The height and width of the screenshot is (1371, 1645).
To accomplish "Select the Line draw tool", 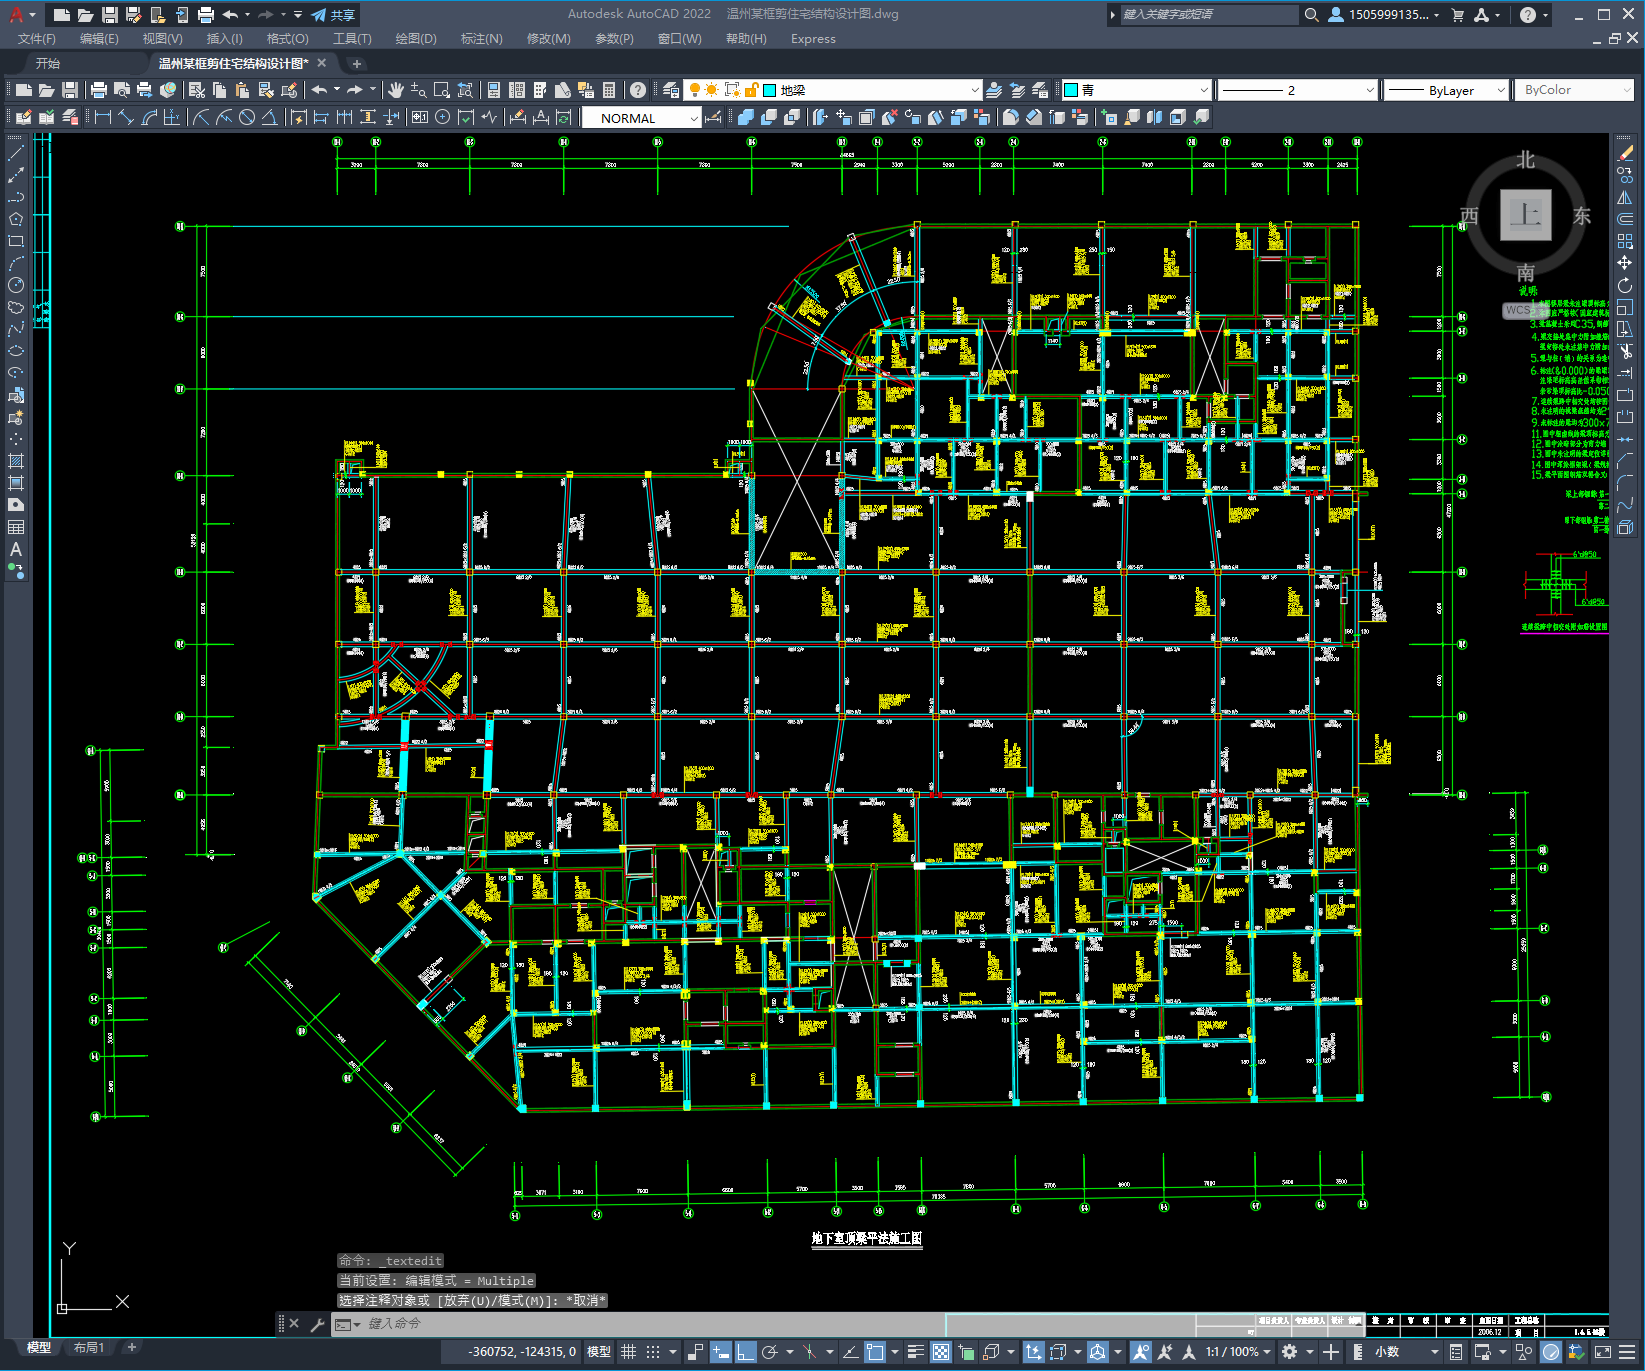I will click(16, 153).
